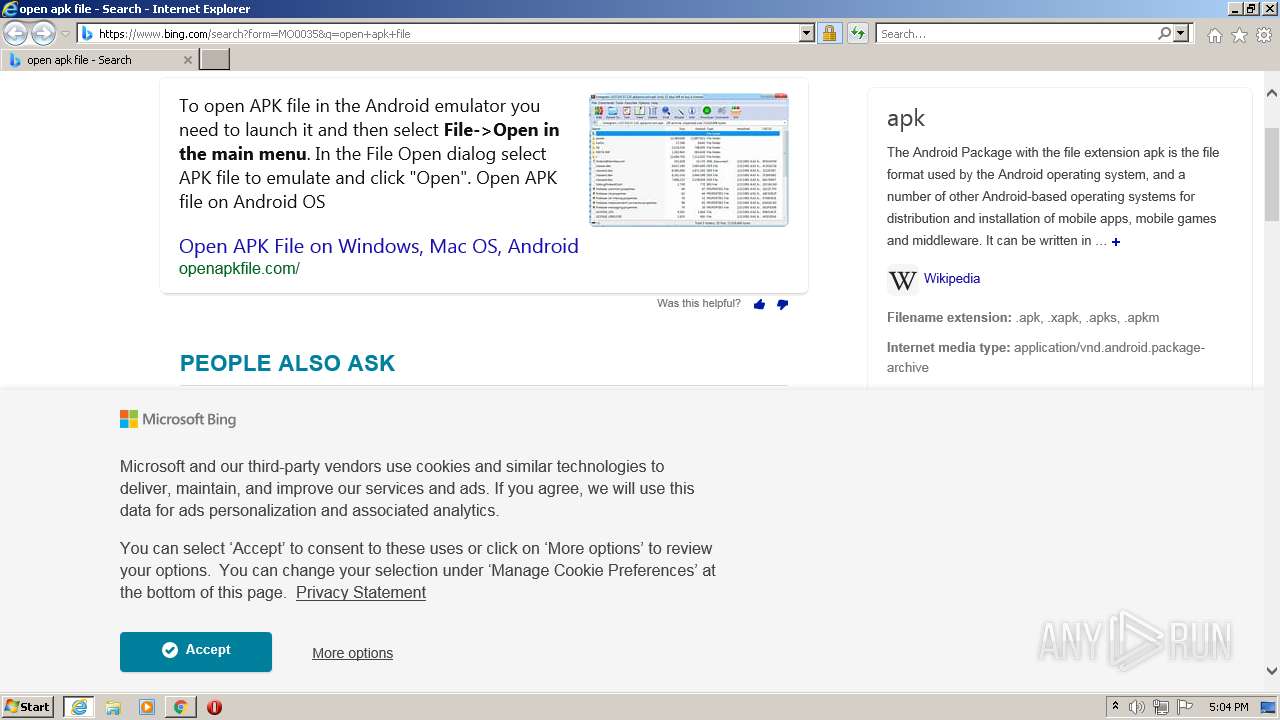1280x720 pixels.
Task: Click the Internet Explorer taskbar icon
Action: coord(78,707)
